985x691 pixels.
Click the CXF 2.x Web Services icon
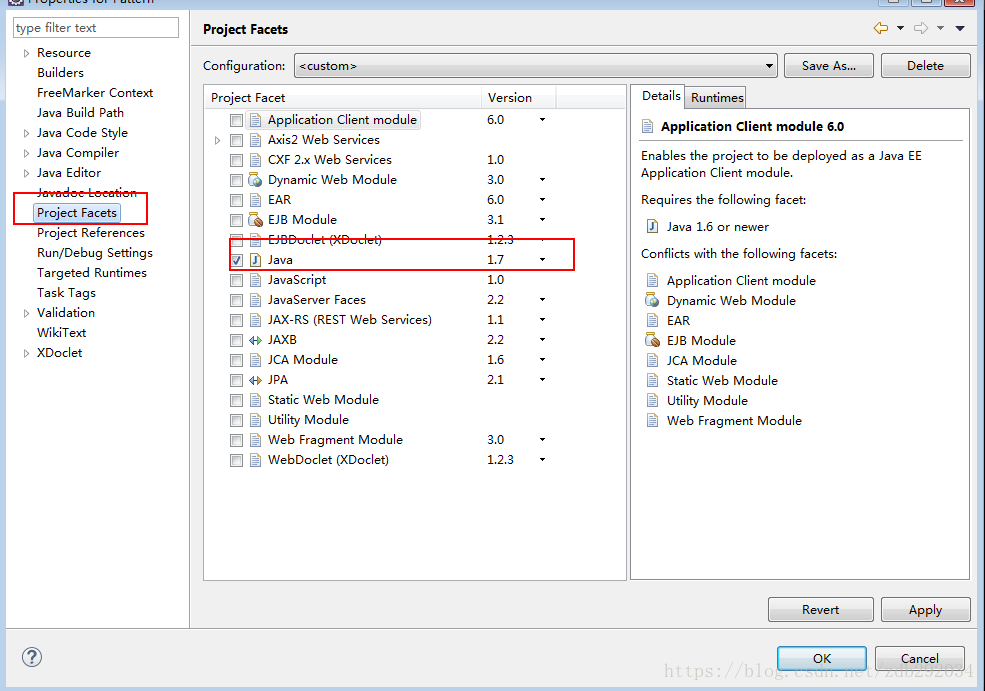point(255,160)
